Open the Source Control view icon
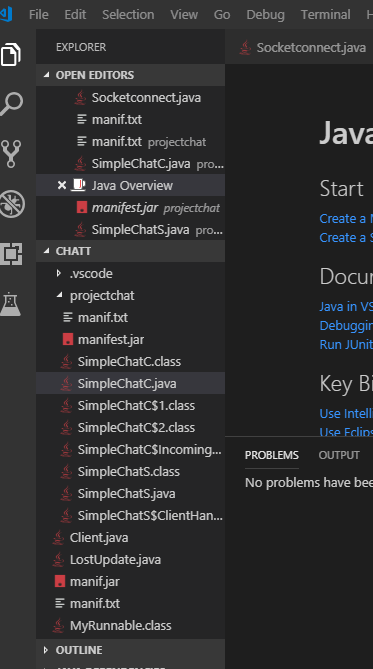373x669 pixels. tap(11, 154)
